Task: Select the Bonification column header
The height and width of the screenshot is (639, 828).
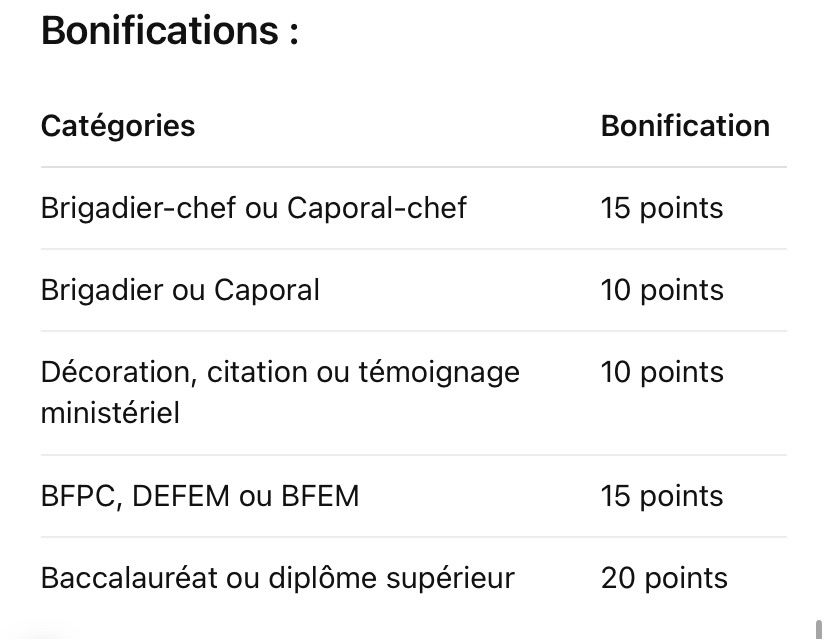Action: point(685,126)
